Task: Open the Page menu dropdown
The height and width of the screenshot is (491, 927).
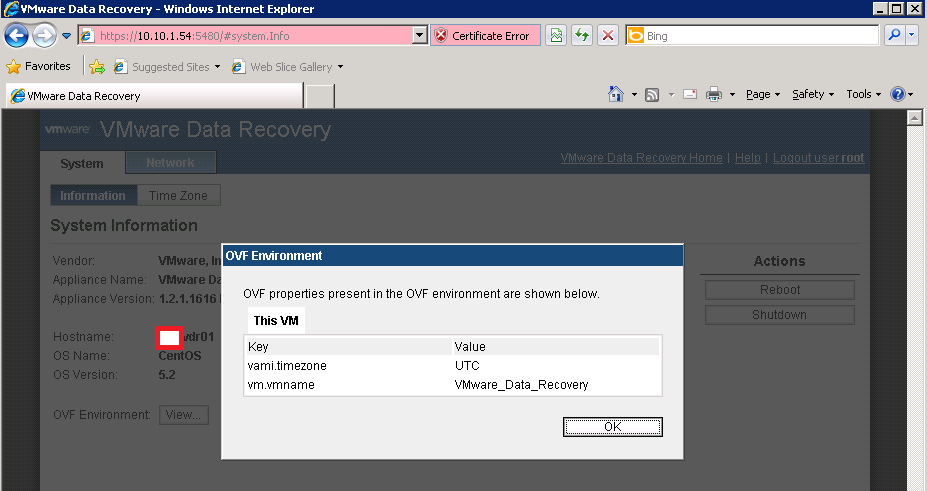Action: (x=763, y=94)
